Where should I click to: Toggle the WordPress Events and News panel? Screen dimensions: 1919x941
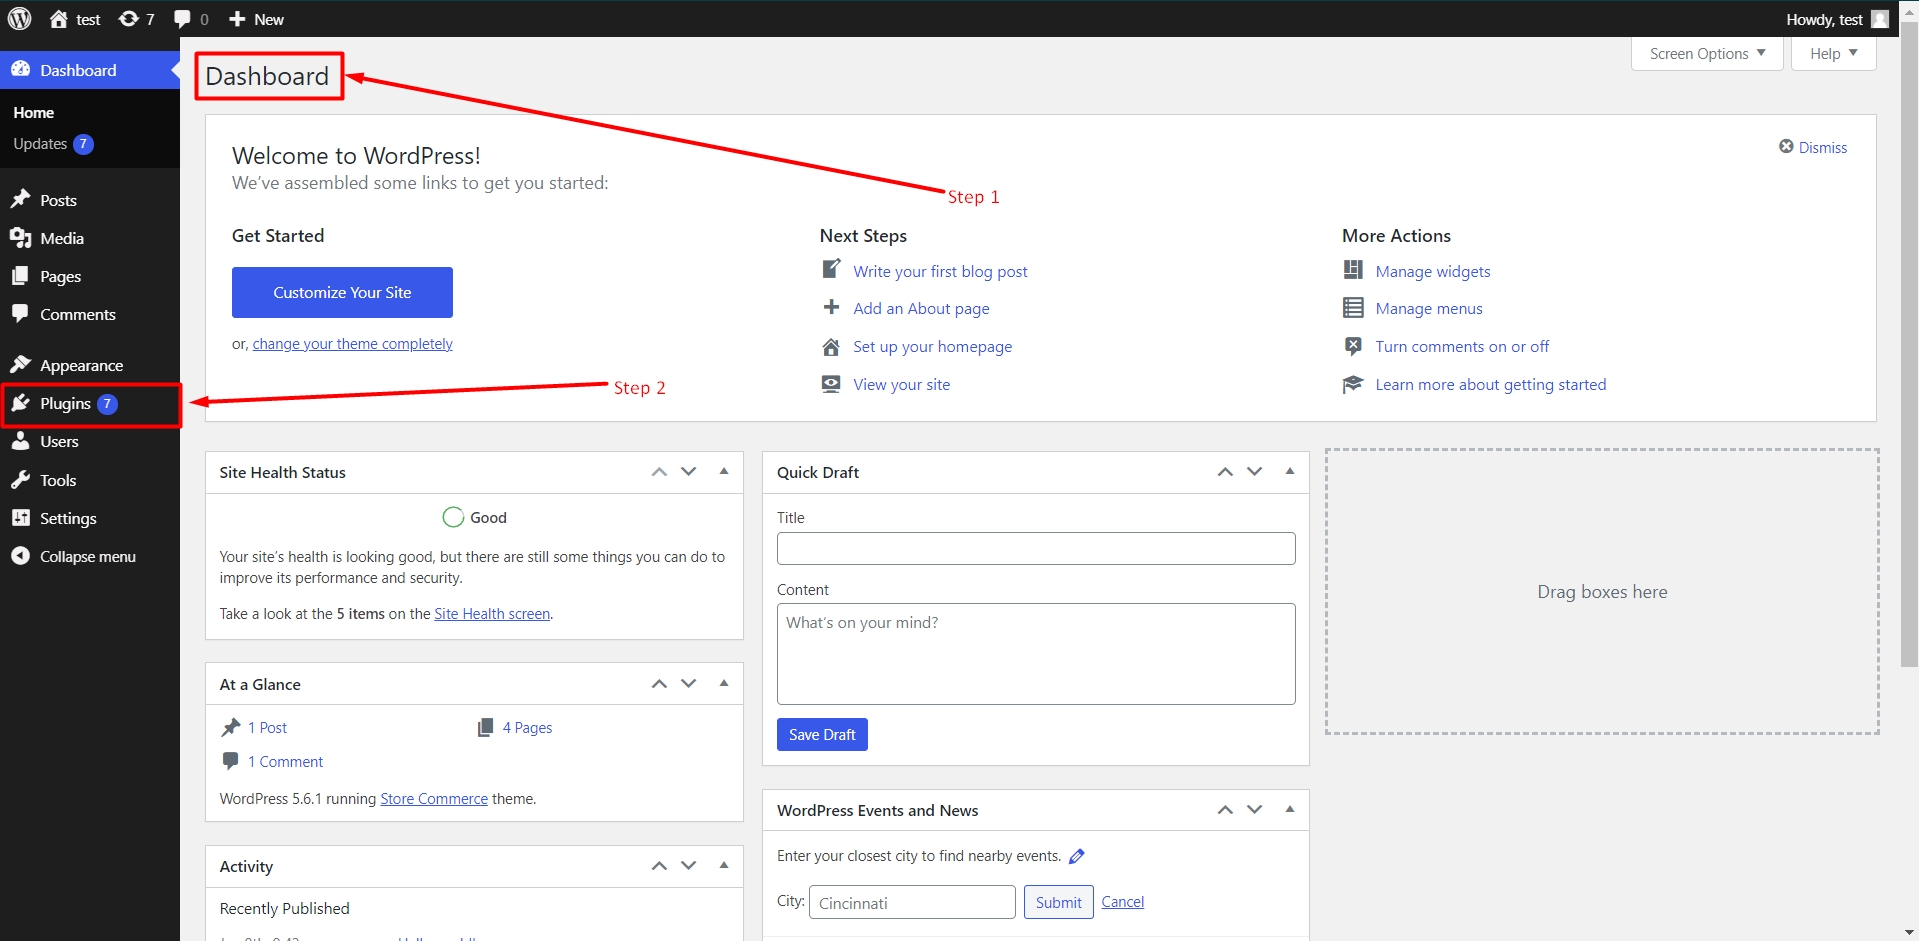pos(1290,809)
